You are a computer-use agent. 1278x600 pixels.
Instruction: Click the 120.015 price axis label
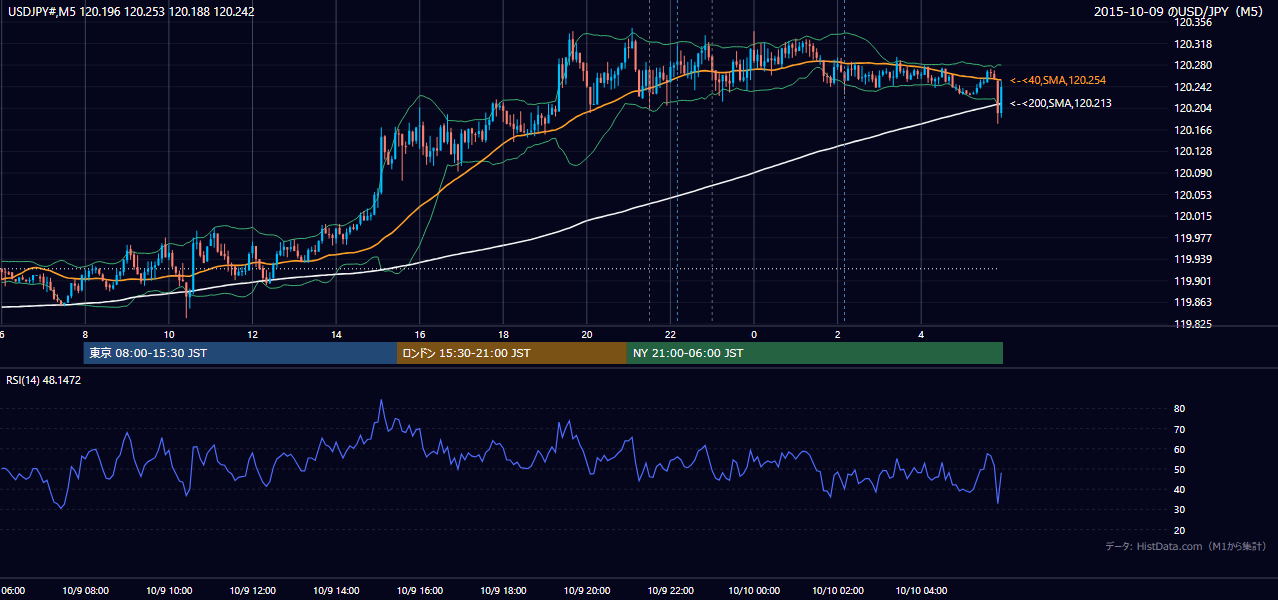click(1191, 217)
